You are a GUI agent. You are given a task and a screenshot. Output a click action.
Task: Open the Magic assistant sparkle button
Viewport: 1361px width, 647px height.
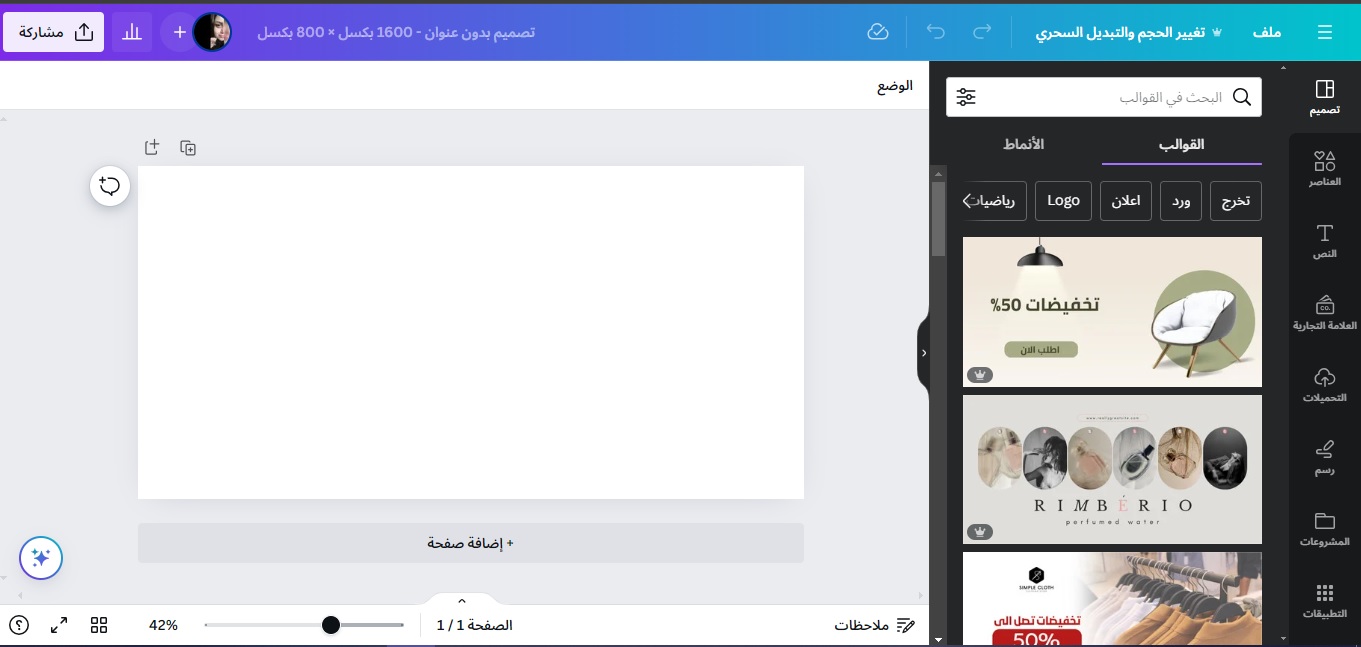coord(41,557)
